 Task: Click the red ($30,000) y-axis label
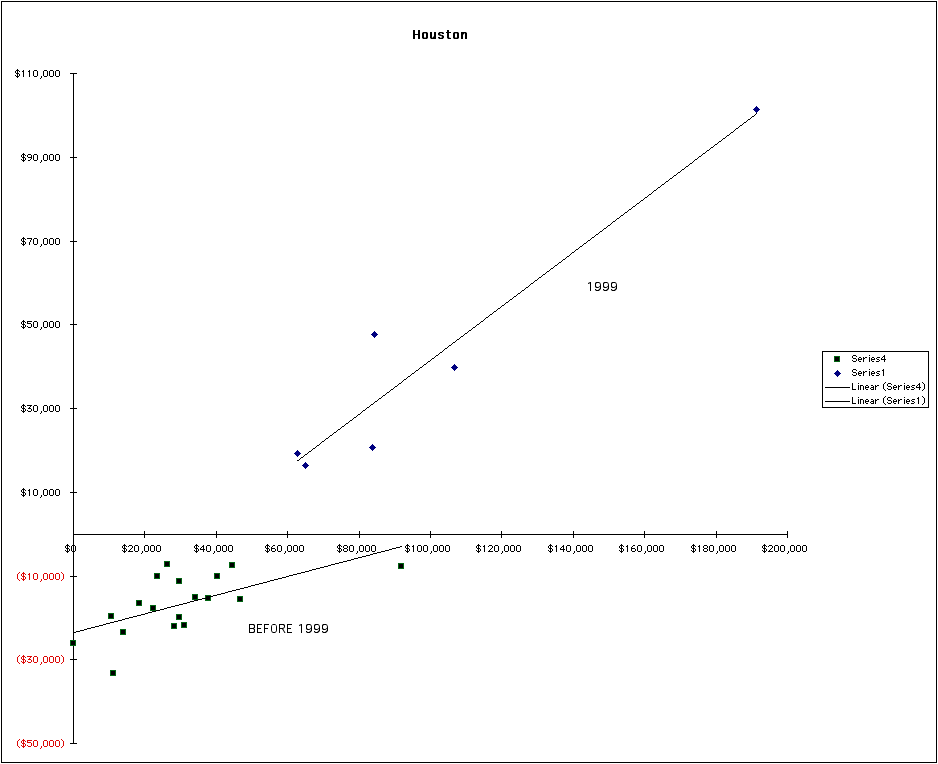(40, 659)
